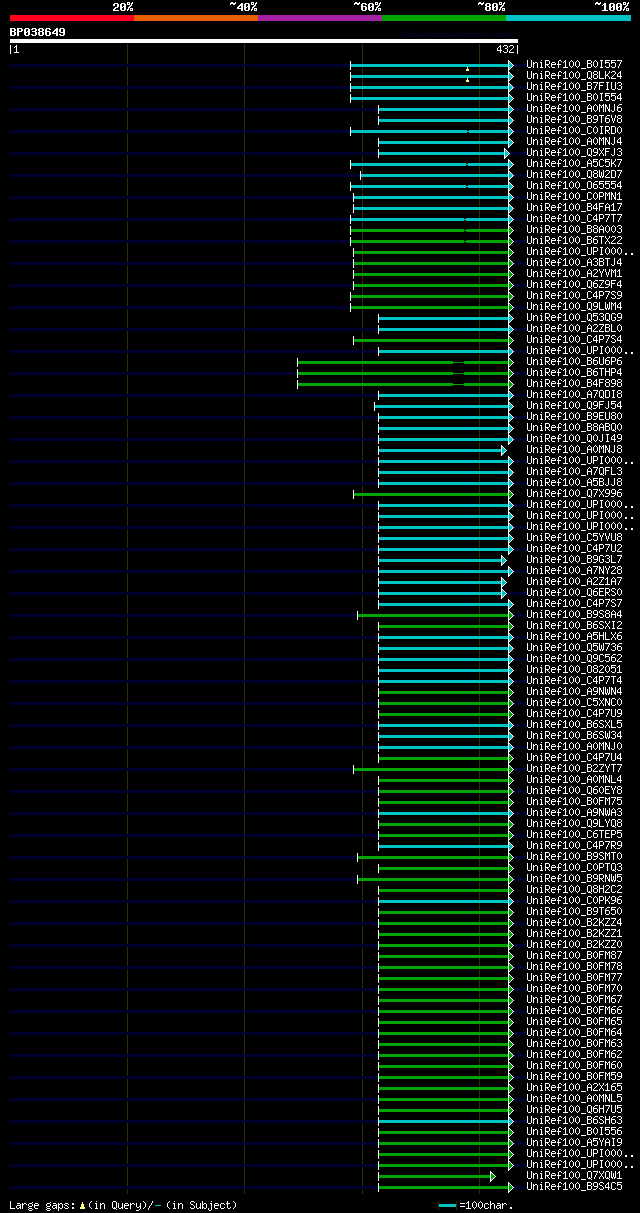Select the UniRef100_C5YVU8 label
Viewport: 640px width, 1213px height.
click(x=574, y=537)
